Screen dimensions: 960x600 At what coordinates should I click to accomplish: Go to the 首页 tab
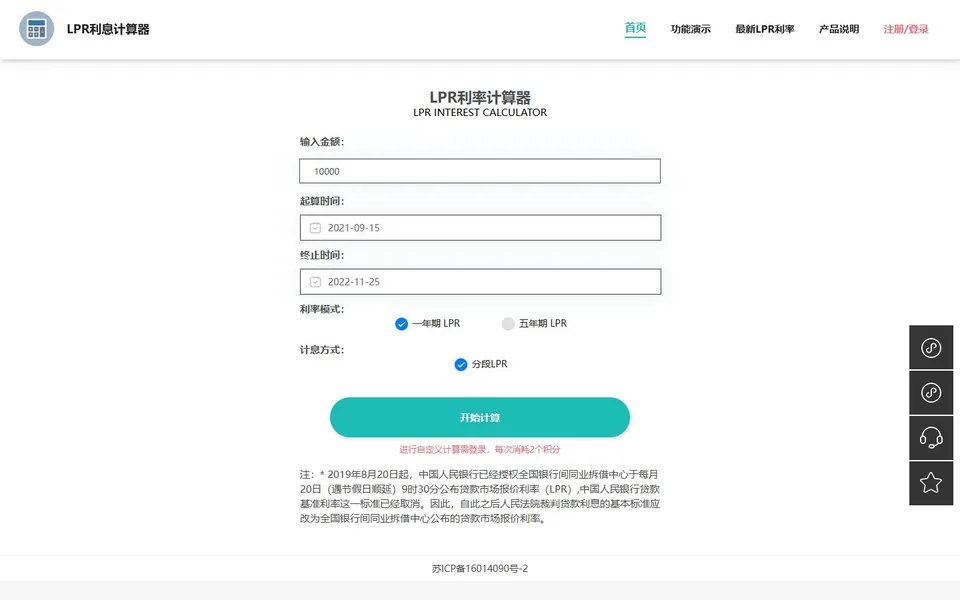635,28
